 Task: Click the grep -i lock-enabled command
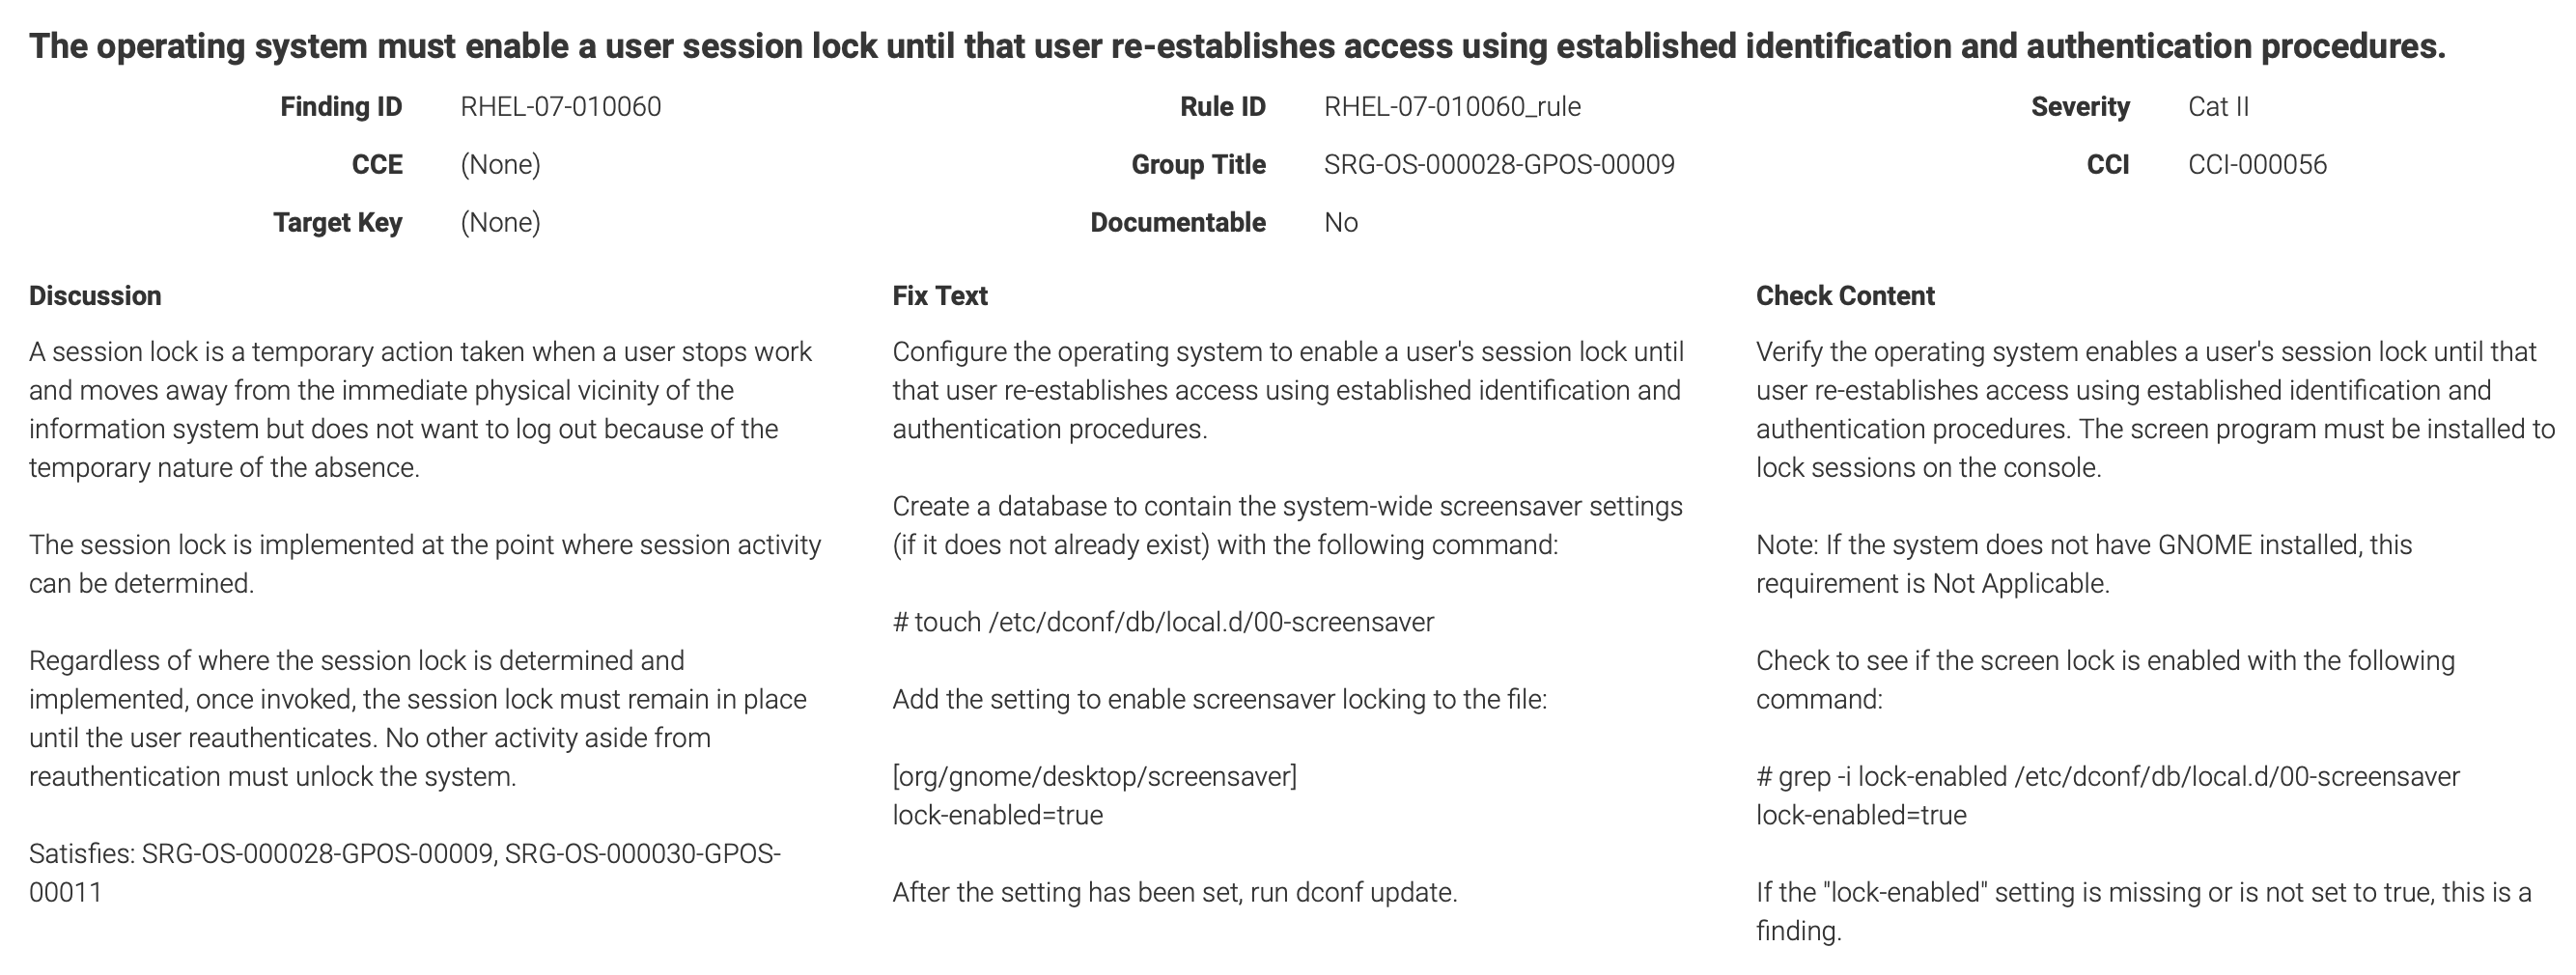(2108, 777)
